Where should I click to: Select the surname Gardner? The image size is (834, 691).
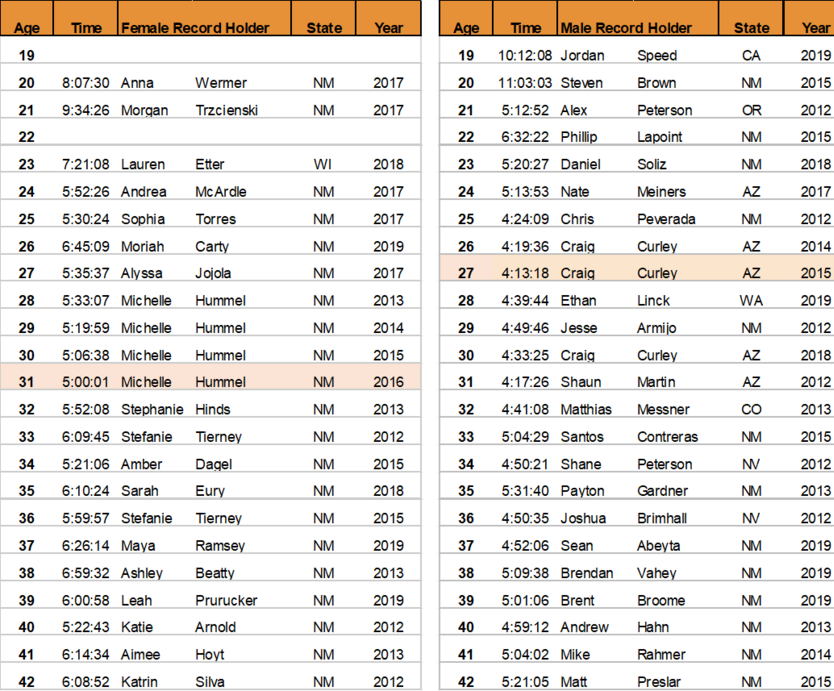[662, 491]
